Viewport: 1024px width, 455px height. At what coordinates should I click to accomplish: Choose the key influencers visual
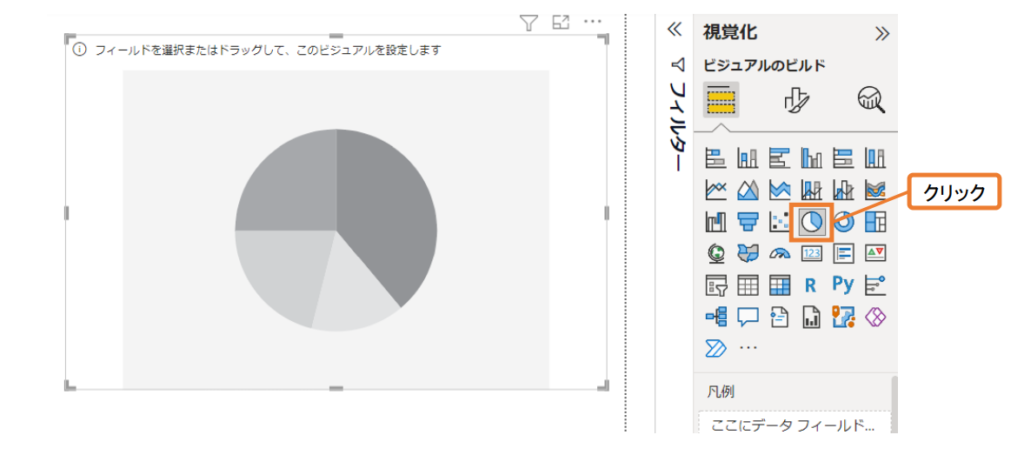pyautogui.click(x=875, y=285)
